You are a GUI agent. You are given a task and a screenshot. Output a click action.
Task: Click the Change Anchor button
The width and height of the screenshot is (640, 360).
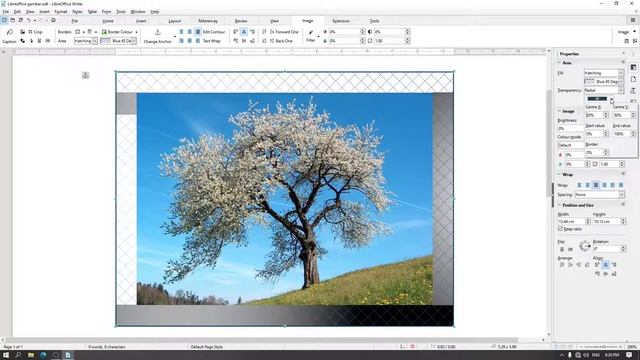coord(158,36)
